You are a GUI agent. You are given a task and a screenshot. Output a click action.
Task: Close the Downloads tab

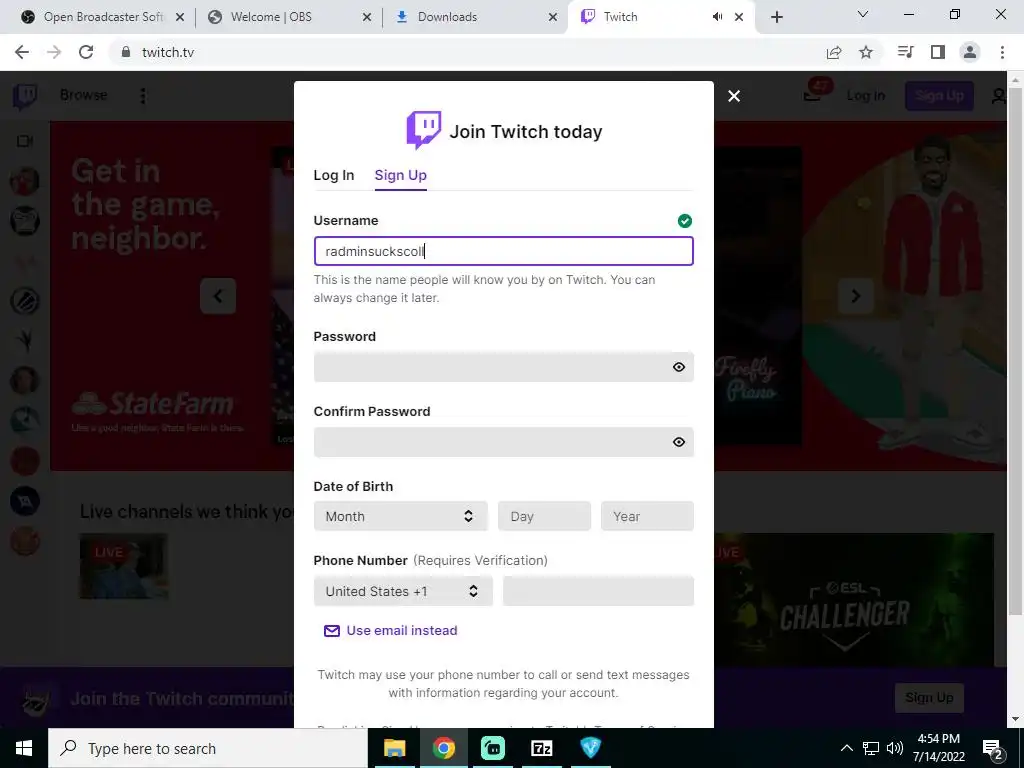tap(553, 17)
